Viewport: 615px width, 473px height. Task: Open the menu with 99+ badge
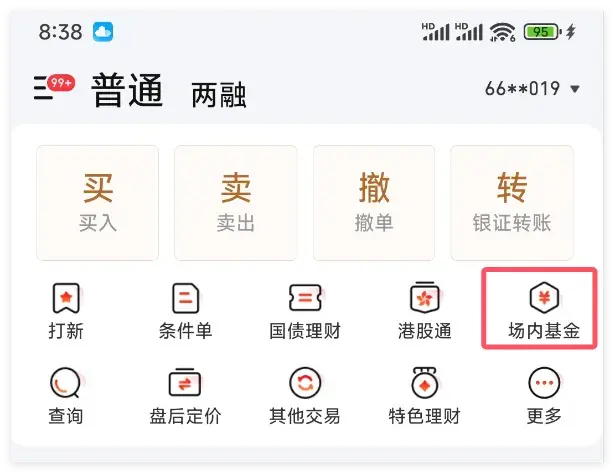point(52,87)
